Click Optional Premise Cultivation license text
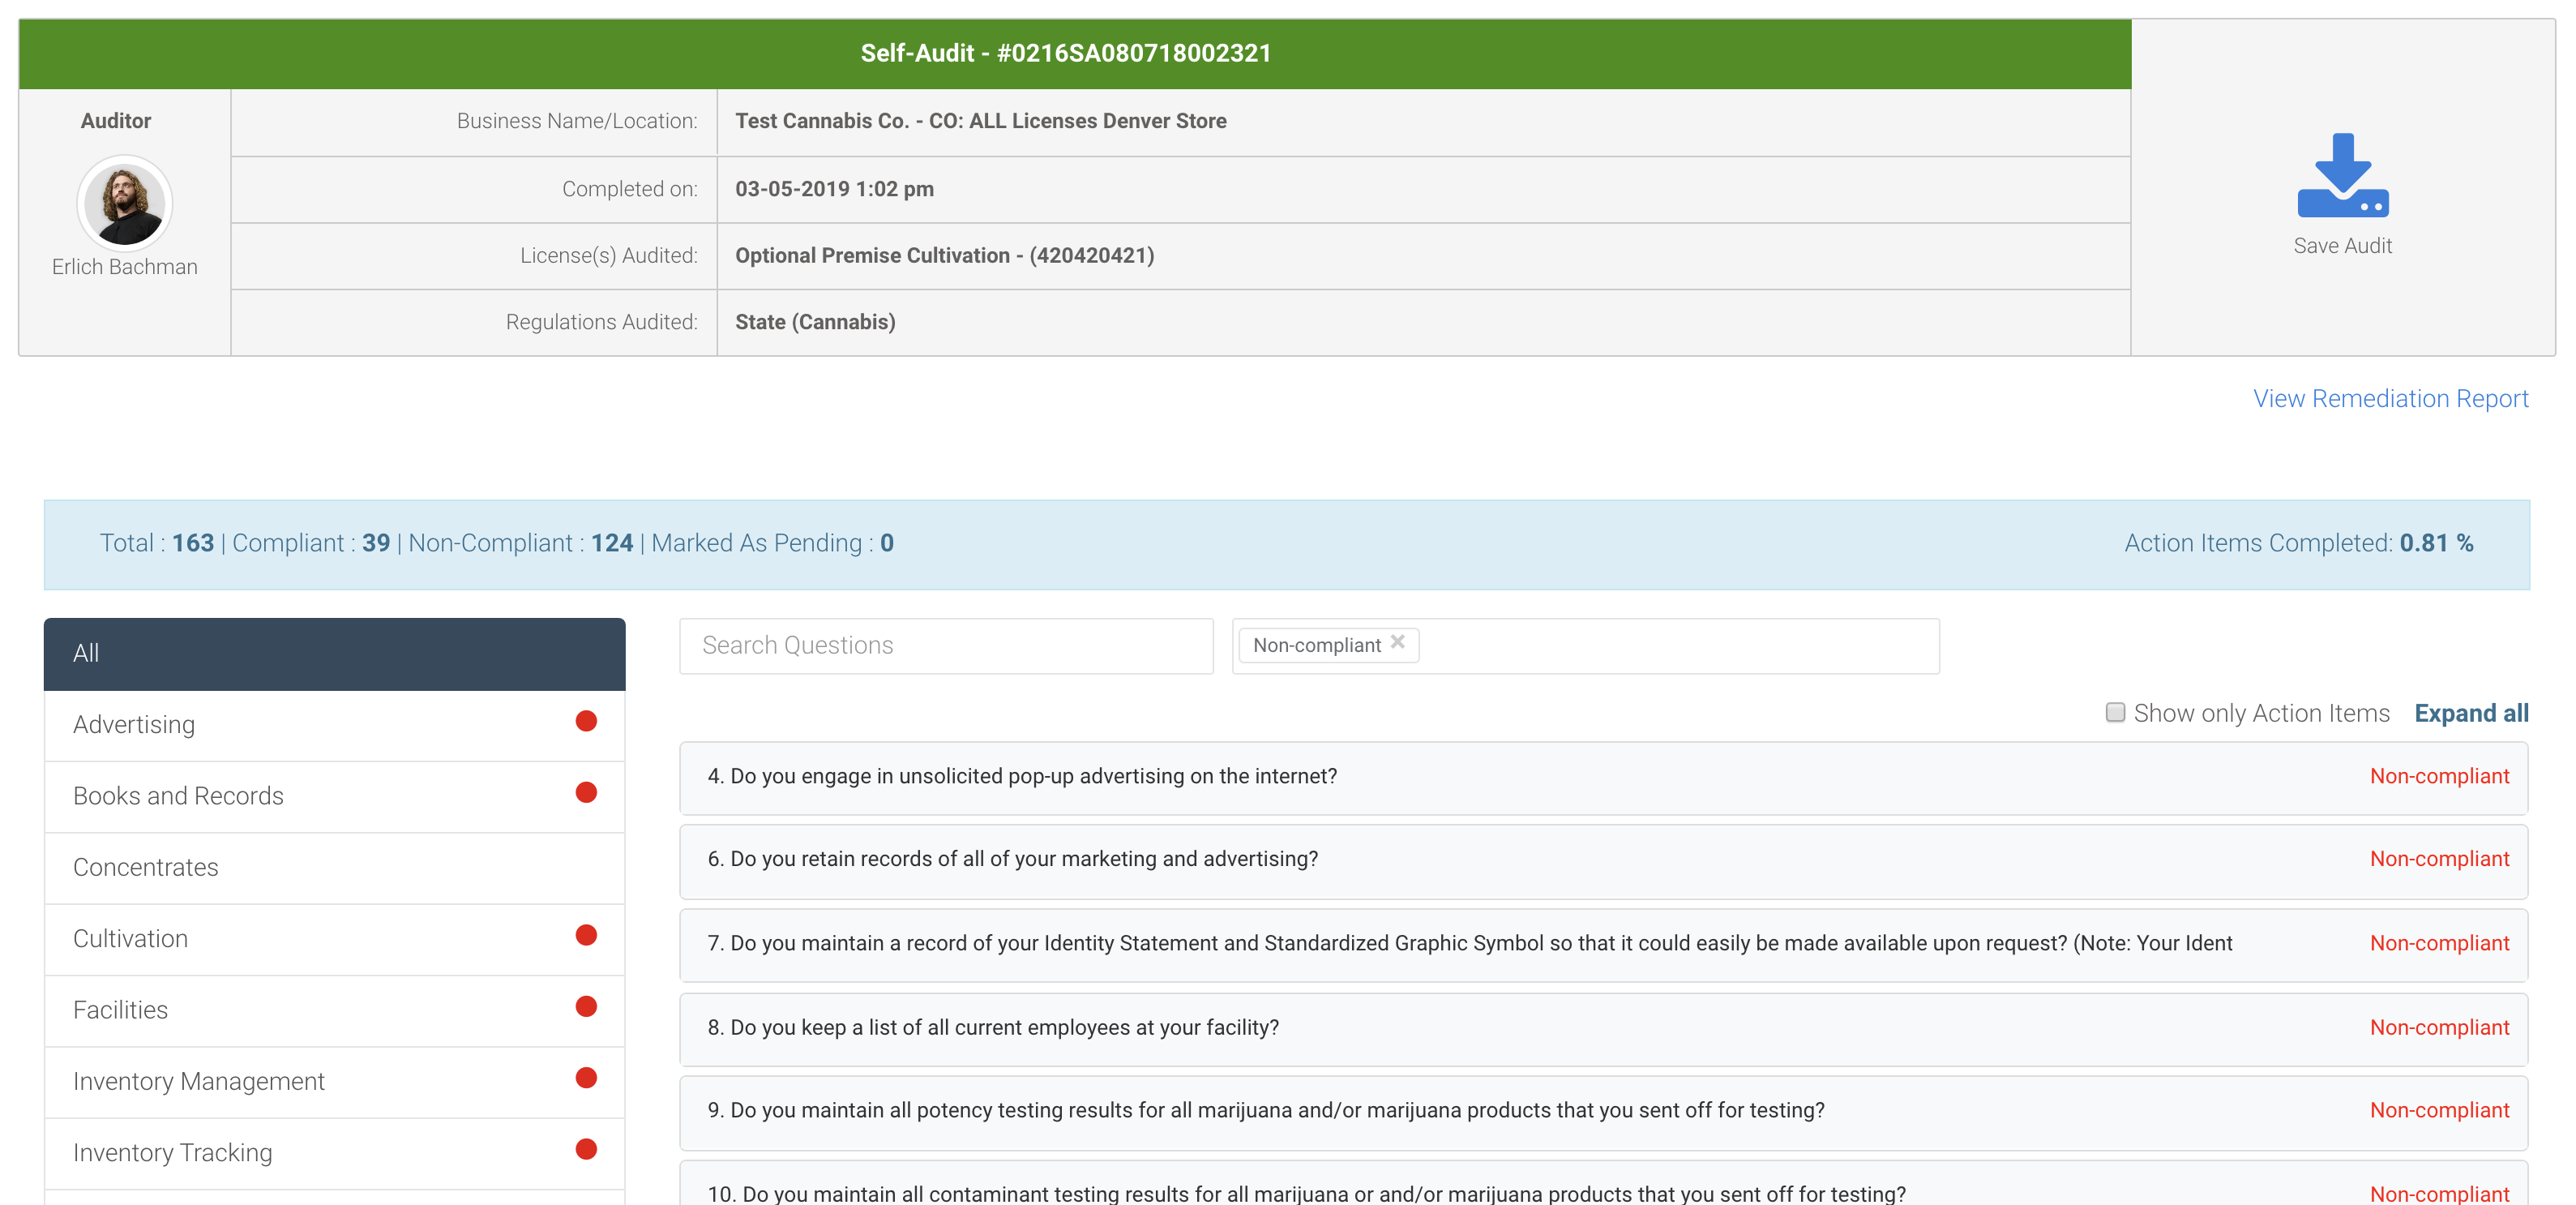This screenshot has width=2576, height=1205. (x=945, y=256)
